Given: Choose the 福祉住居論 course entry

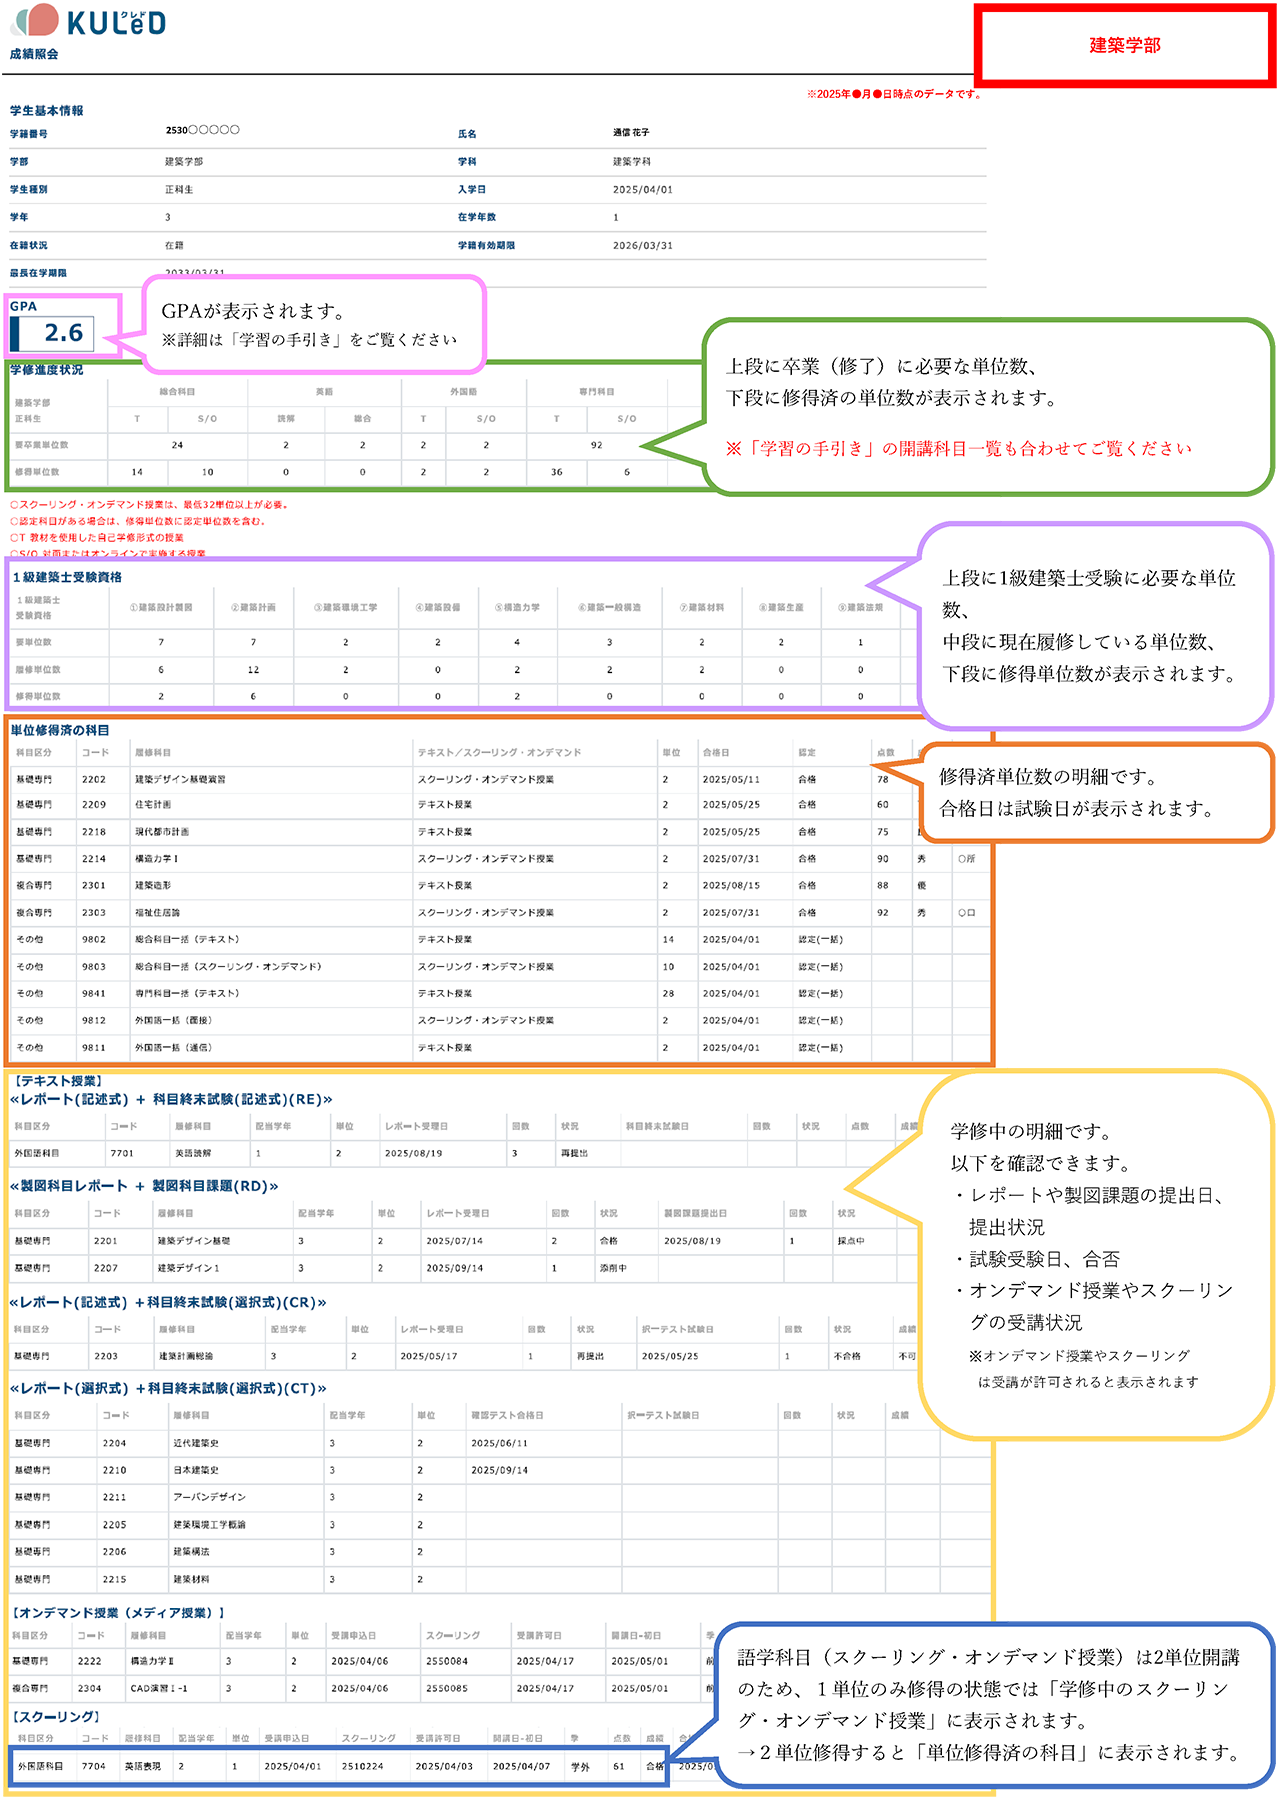Looking at the screenshot, I should coord(157,913).
